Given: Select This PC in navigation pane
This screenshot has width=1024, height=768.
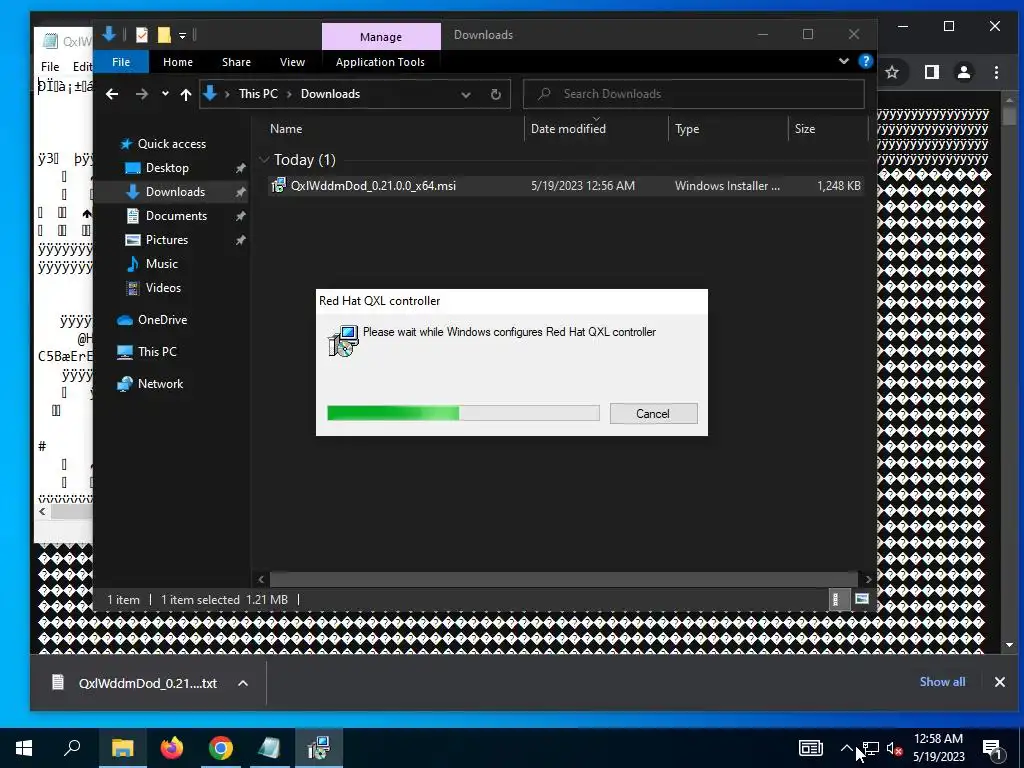Looking at the screenshot, I should click(x=157, y=351).
